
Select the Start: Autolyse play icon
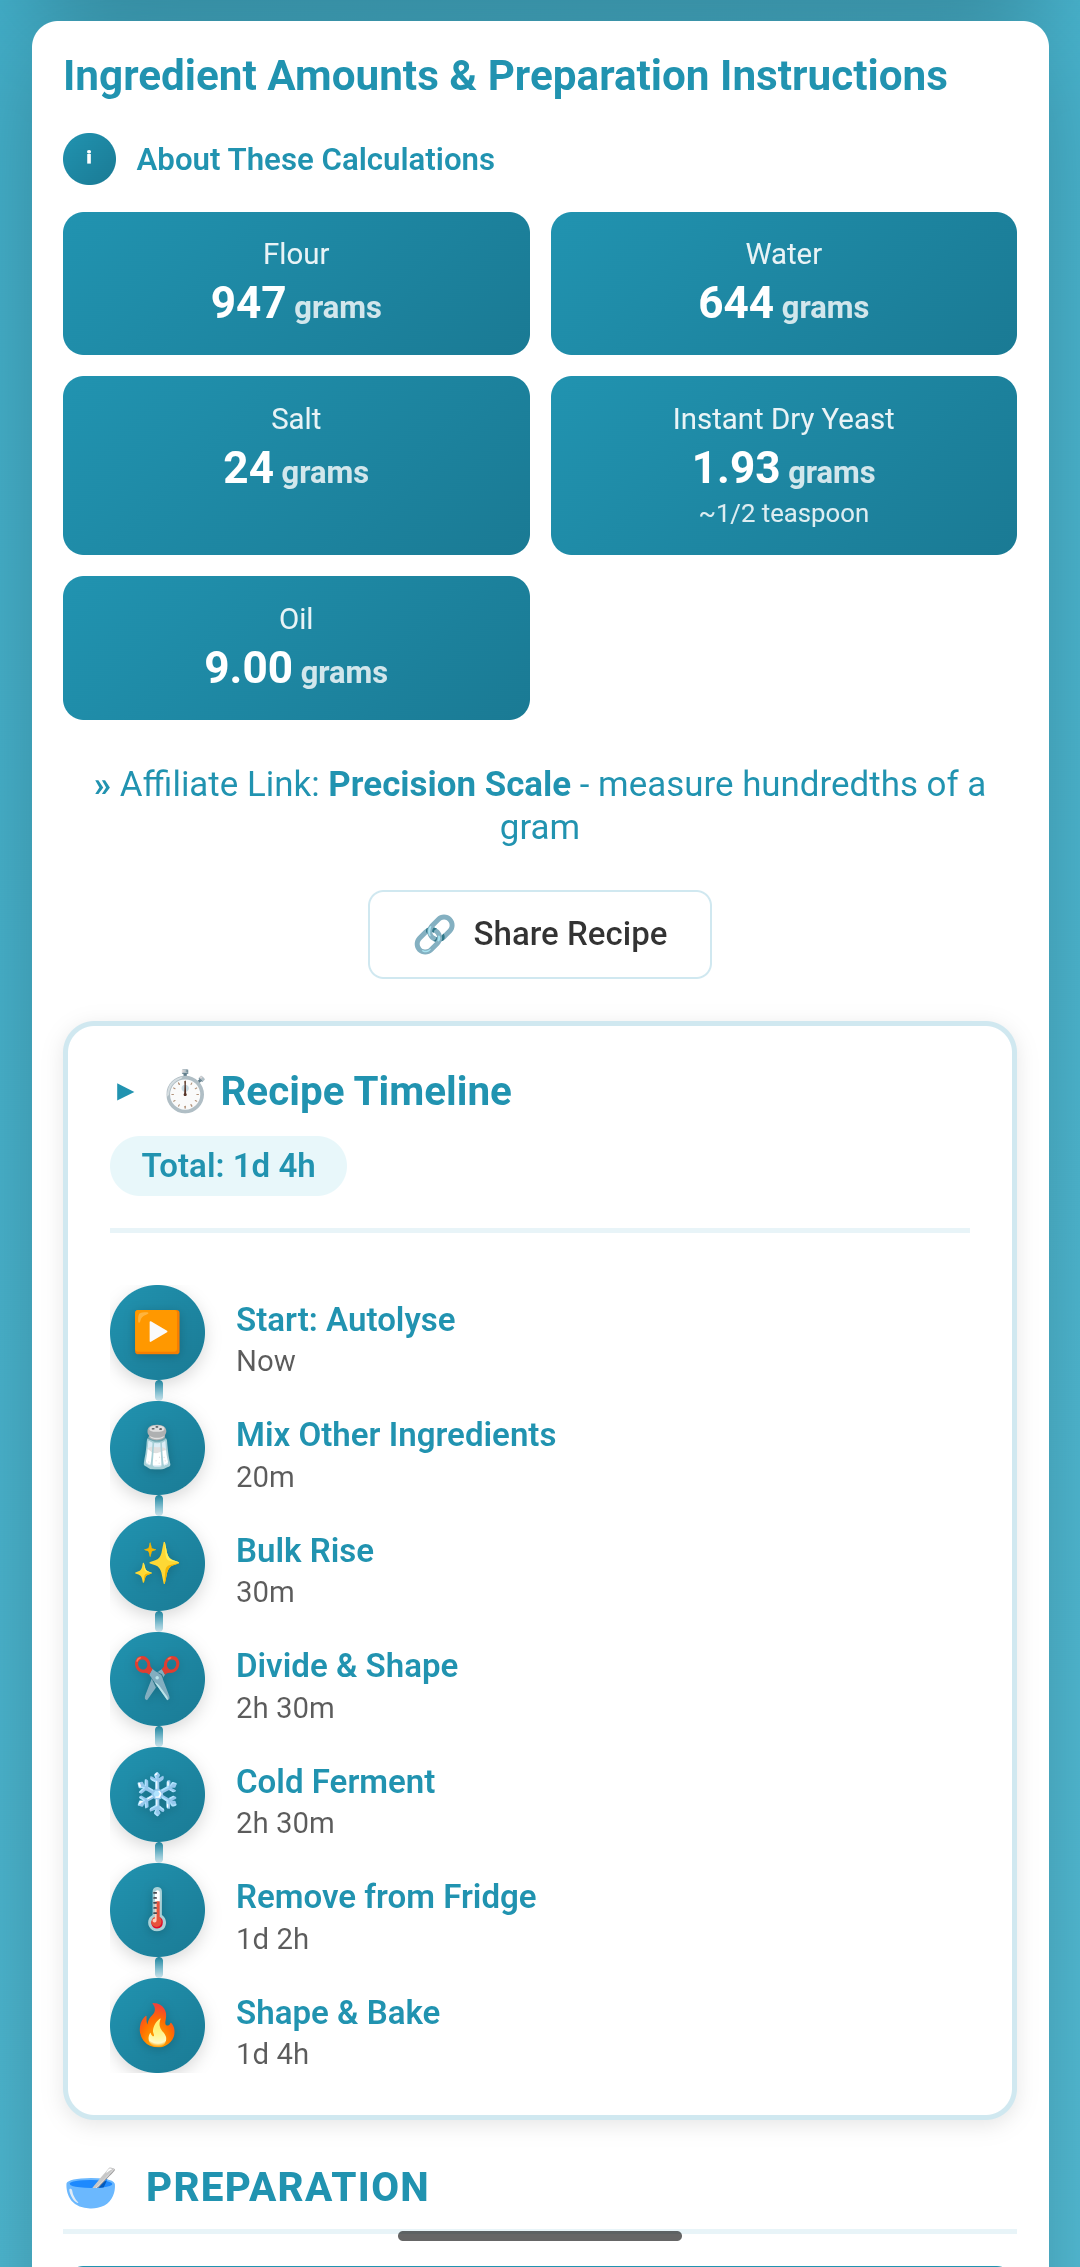pyautogui.click(x=157, y=1332)
